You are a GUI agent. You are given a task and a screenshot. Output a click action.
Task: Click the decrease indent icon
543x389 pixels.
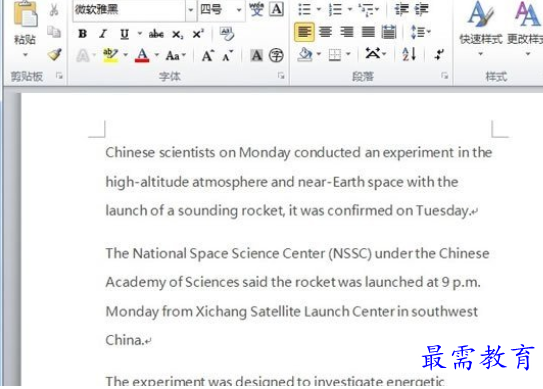pyautogui.click(x=402, y=9)
